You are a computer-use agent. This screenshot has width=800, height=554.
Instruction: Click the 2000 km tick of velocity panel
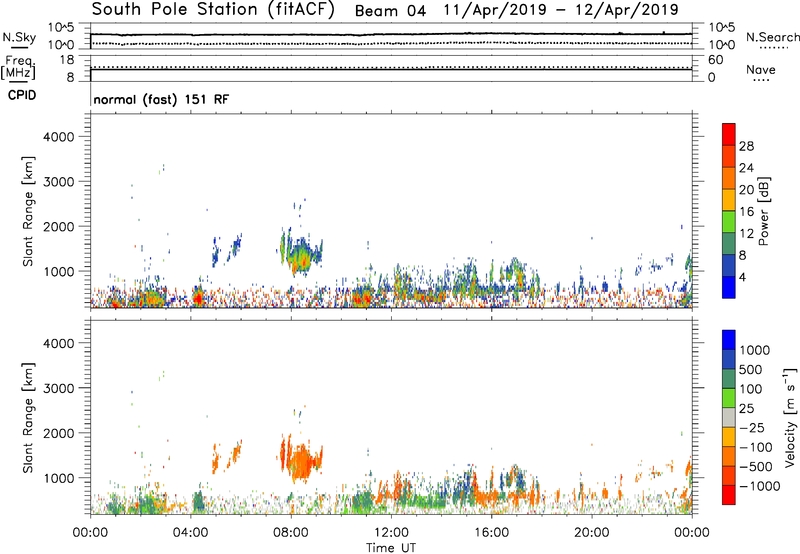click(59, 433)
